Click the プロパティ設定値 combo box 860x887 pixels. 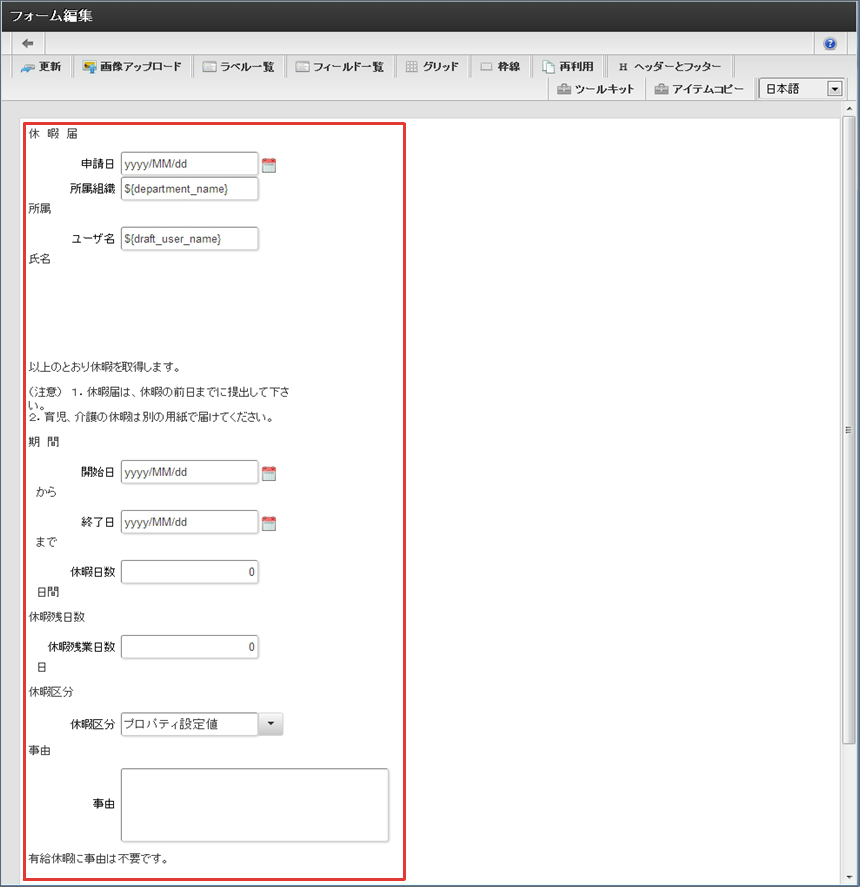[190, 724]
